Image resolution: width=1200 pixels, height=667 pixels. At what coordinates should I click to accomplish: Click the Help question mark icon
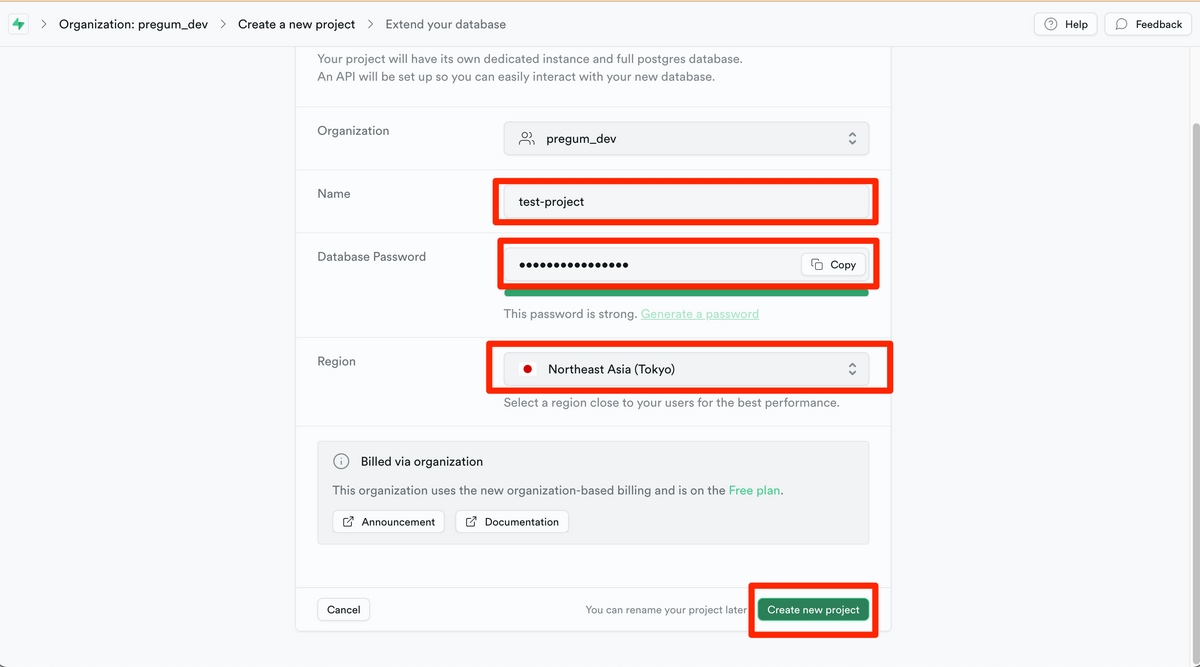tap(1050, 24)
